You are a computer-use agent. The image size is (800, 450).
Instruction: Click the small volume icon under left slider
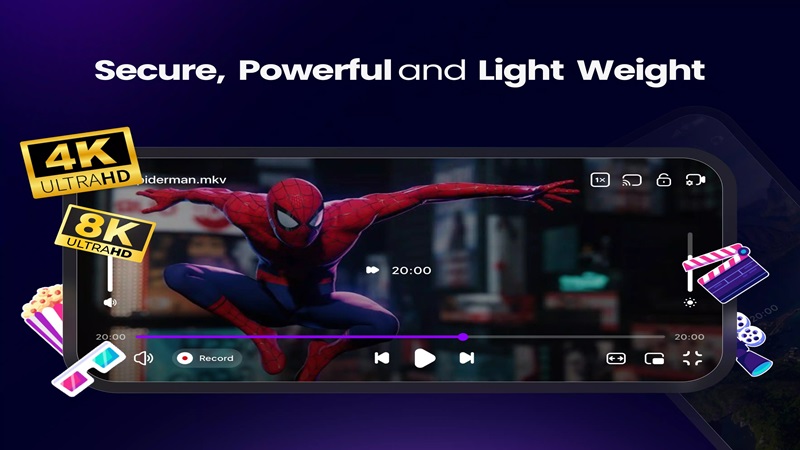coord(110,302)
